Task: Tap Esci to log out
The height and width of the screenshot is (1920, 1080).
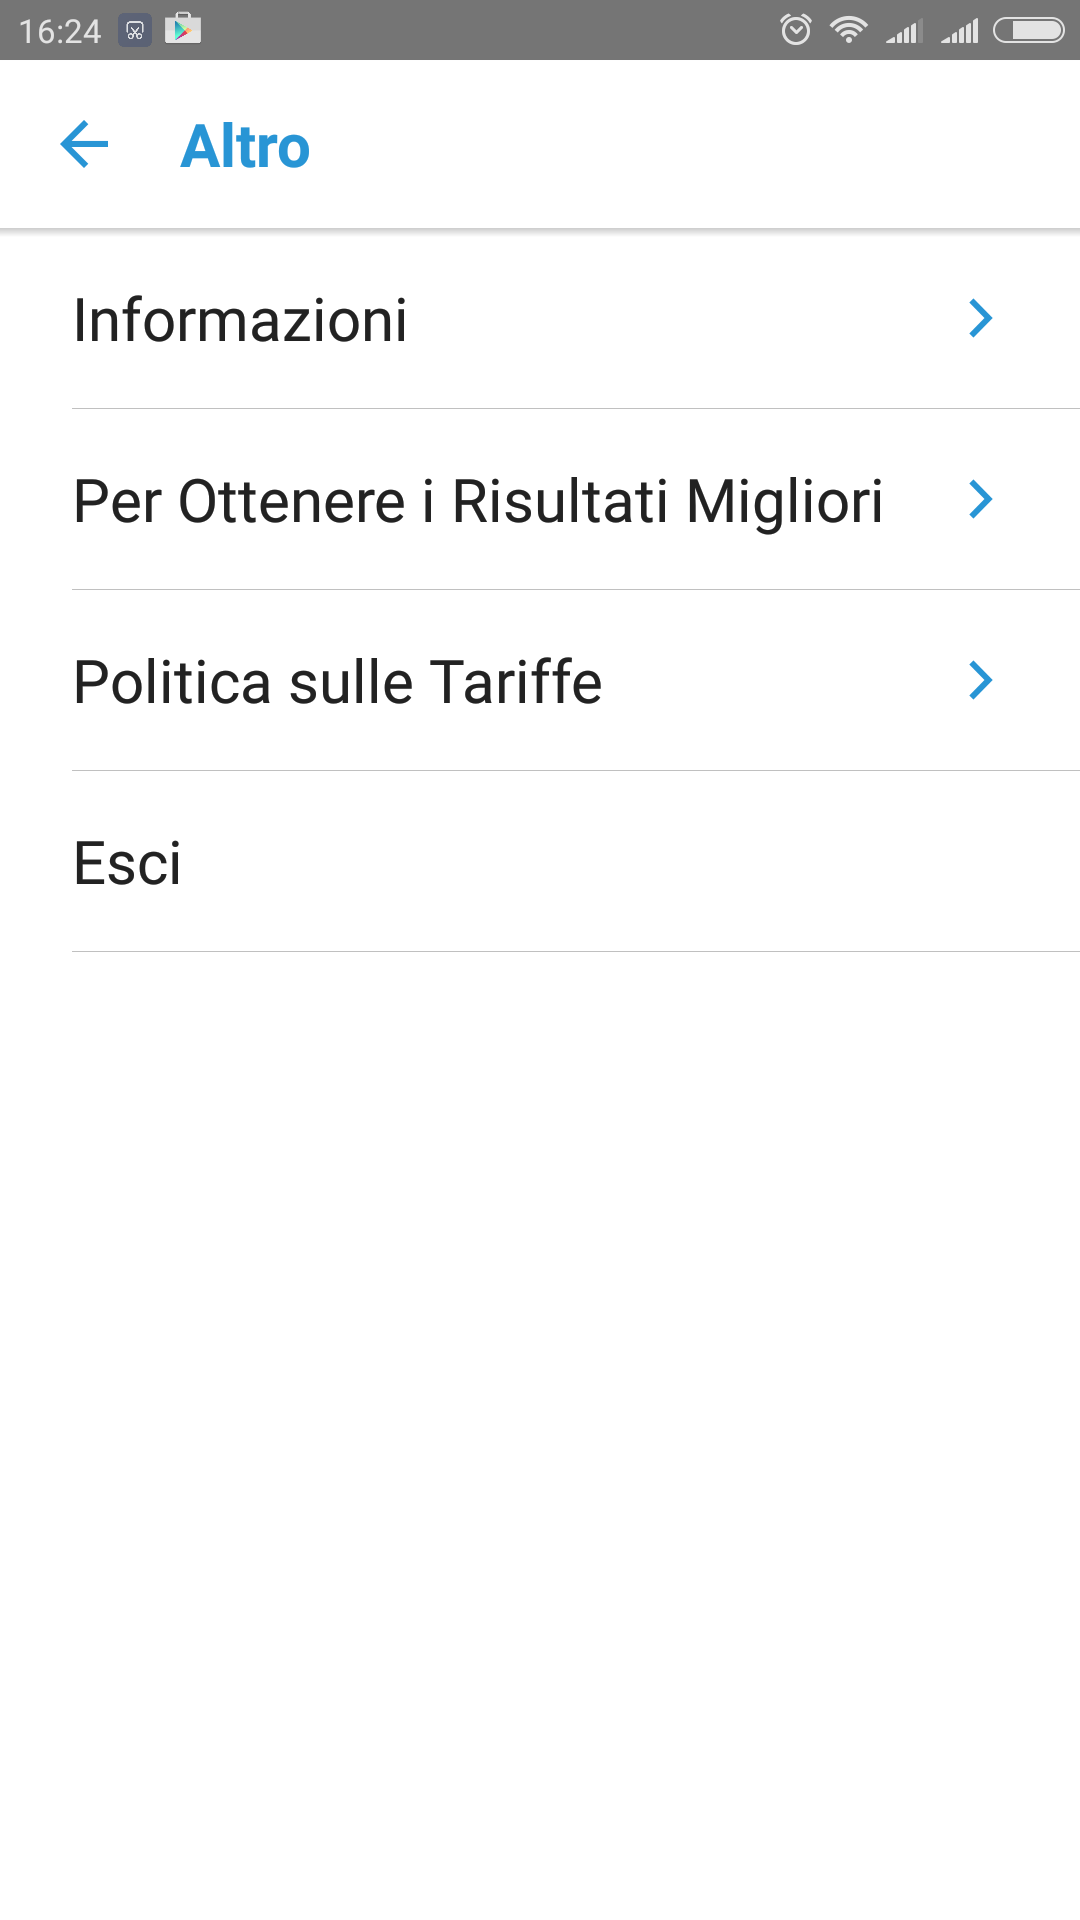Action: (128, 863)
